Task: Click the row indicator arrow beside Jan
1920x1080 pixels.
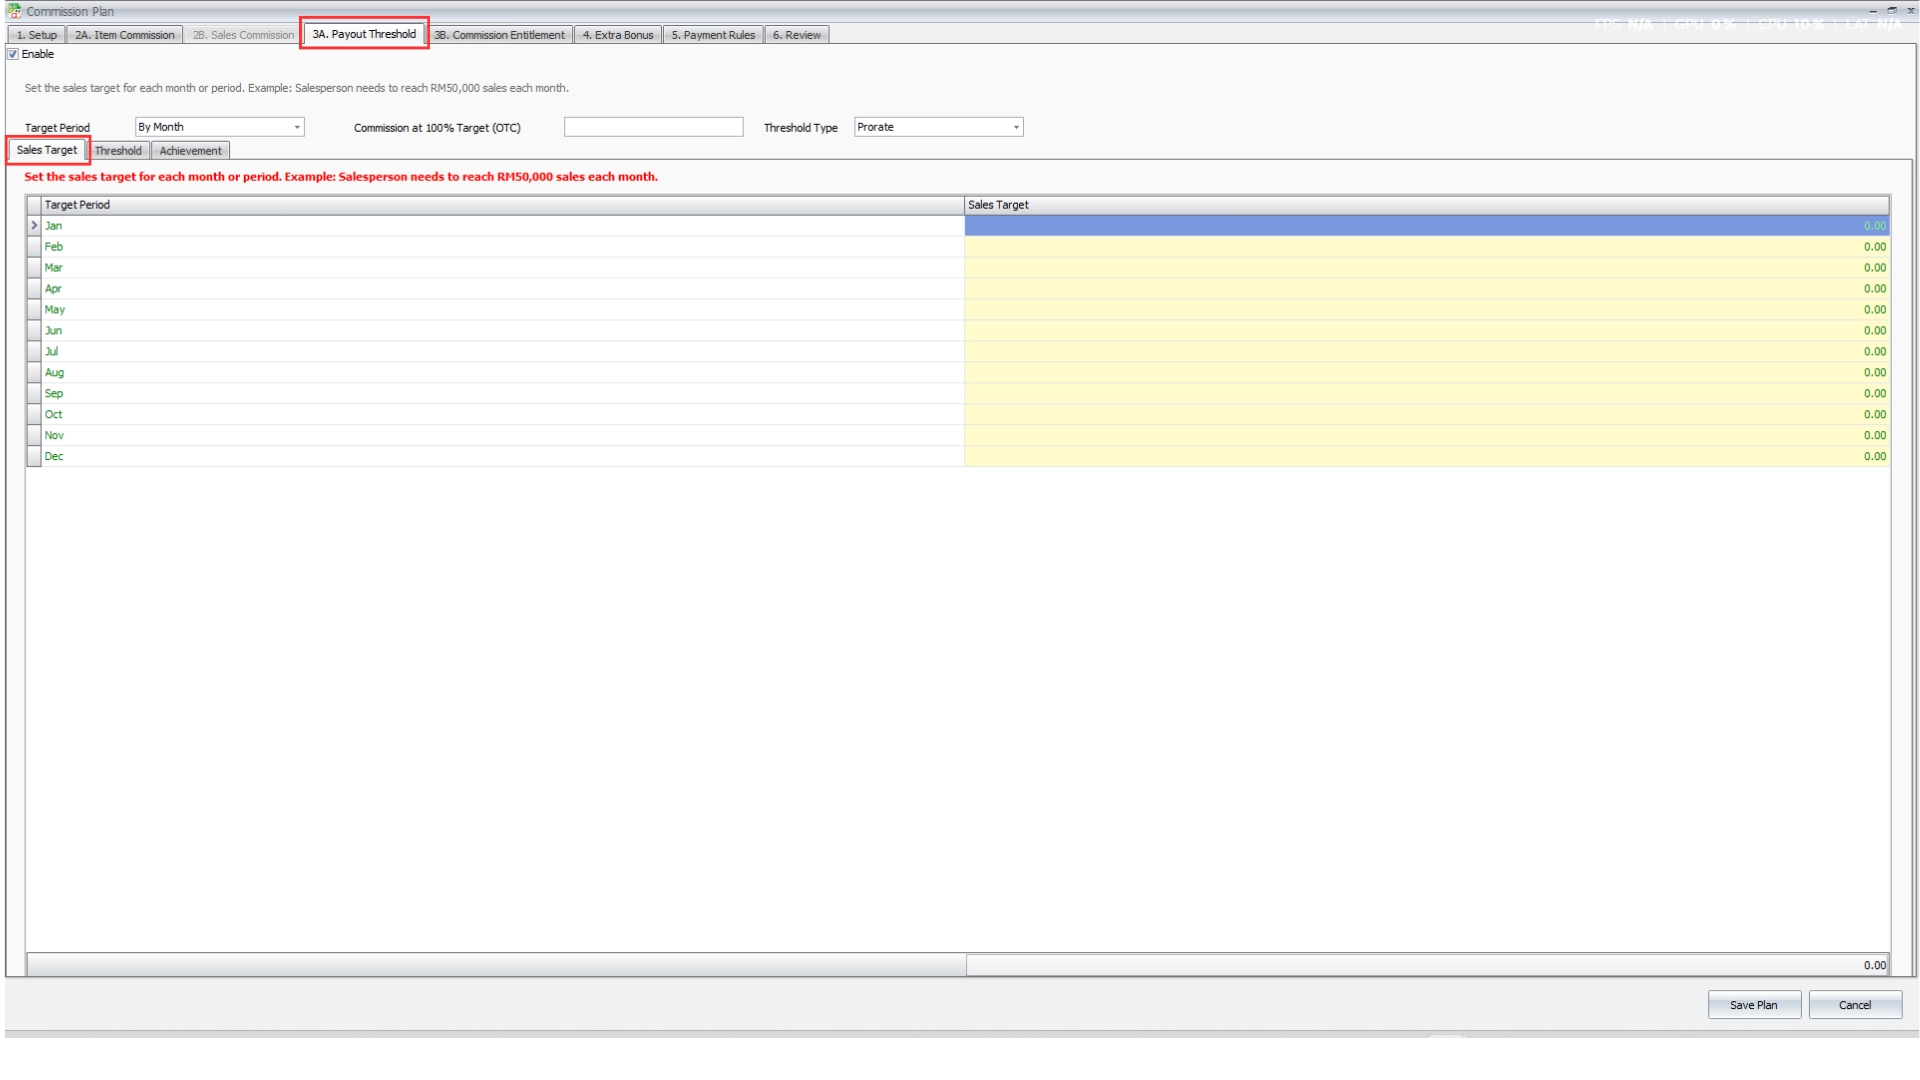Action: 34,226
